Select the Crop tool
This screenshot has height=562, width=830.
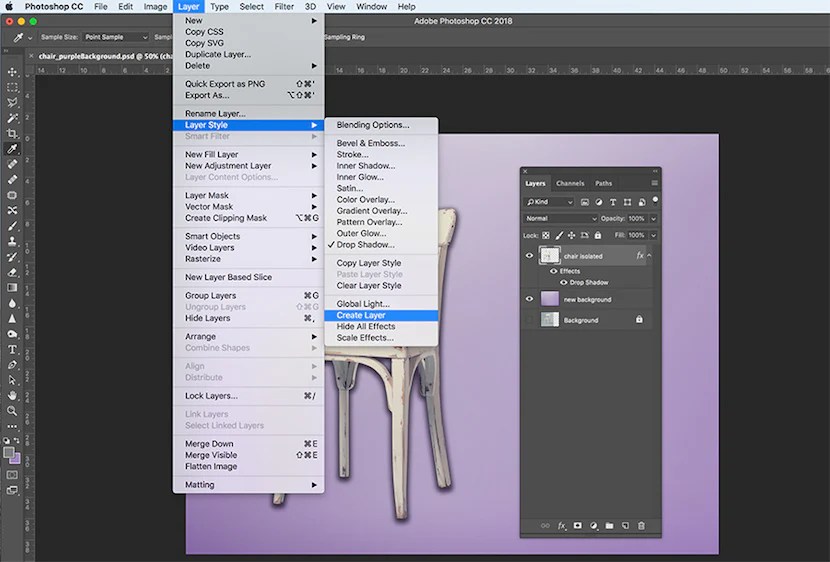click(x=12, y=133)
